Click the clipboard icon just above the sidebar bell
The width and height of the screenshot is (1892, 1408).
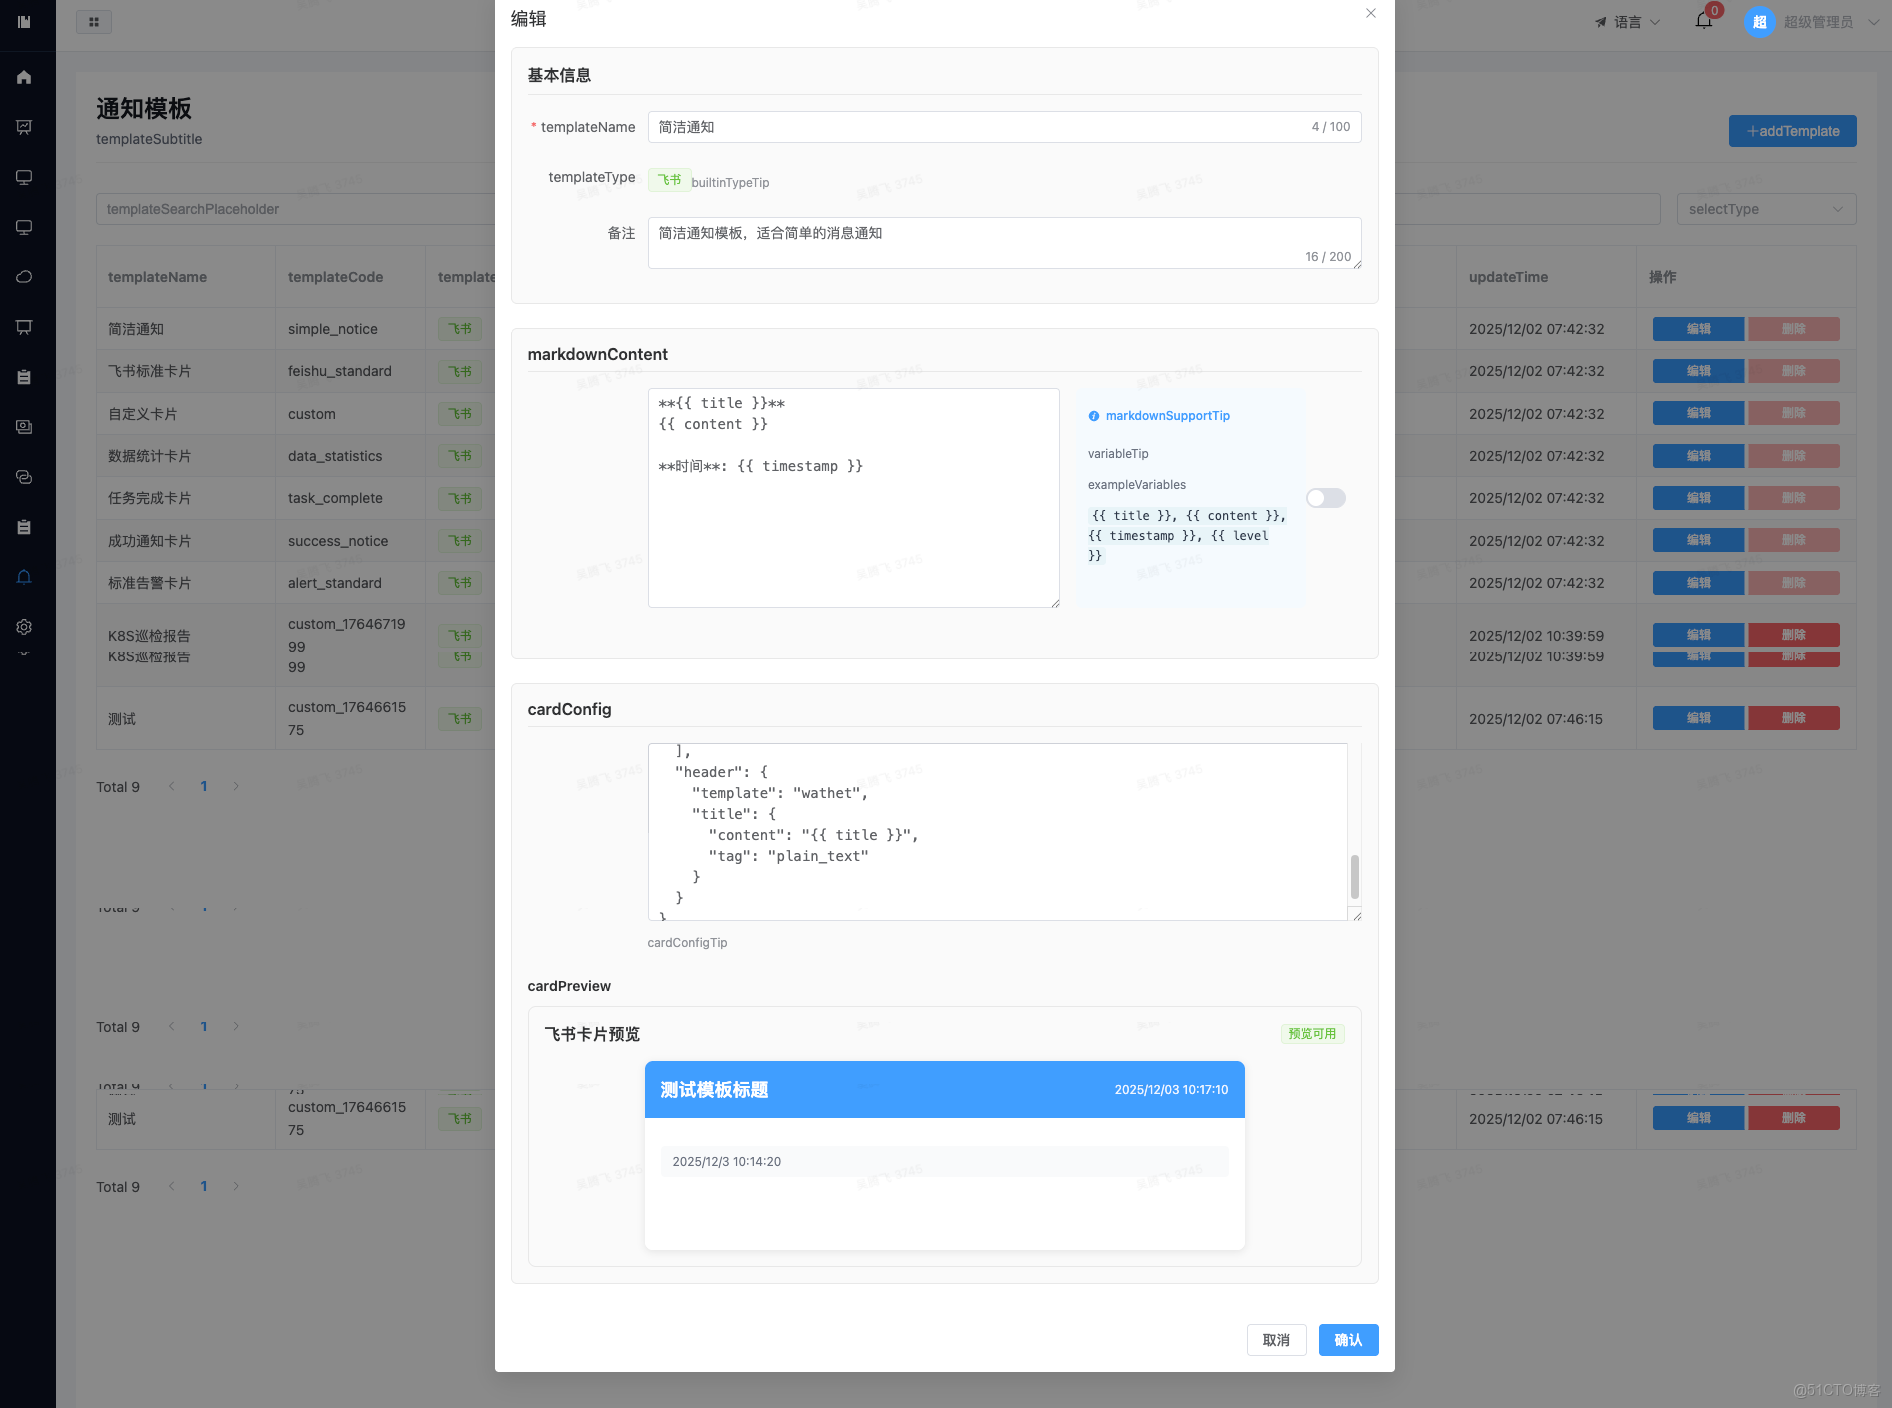[24, 527]
